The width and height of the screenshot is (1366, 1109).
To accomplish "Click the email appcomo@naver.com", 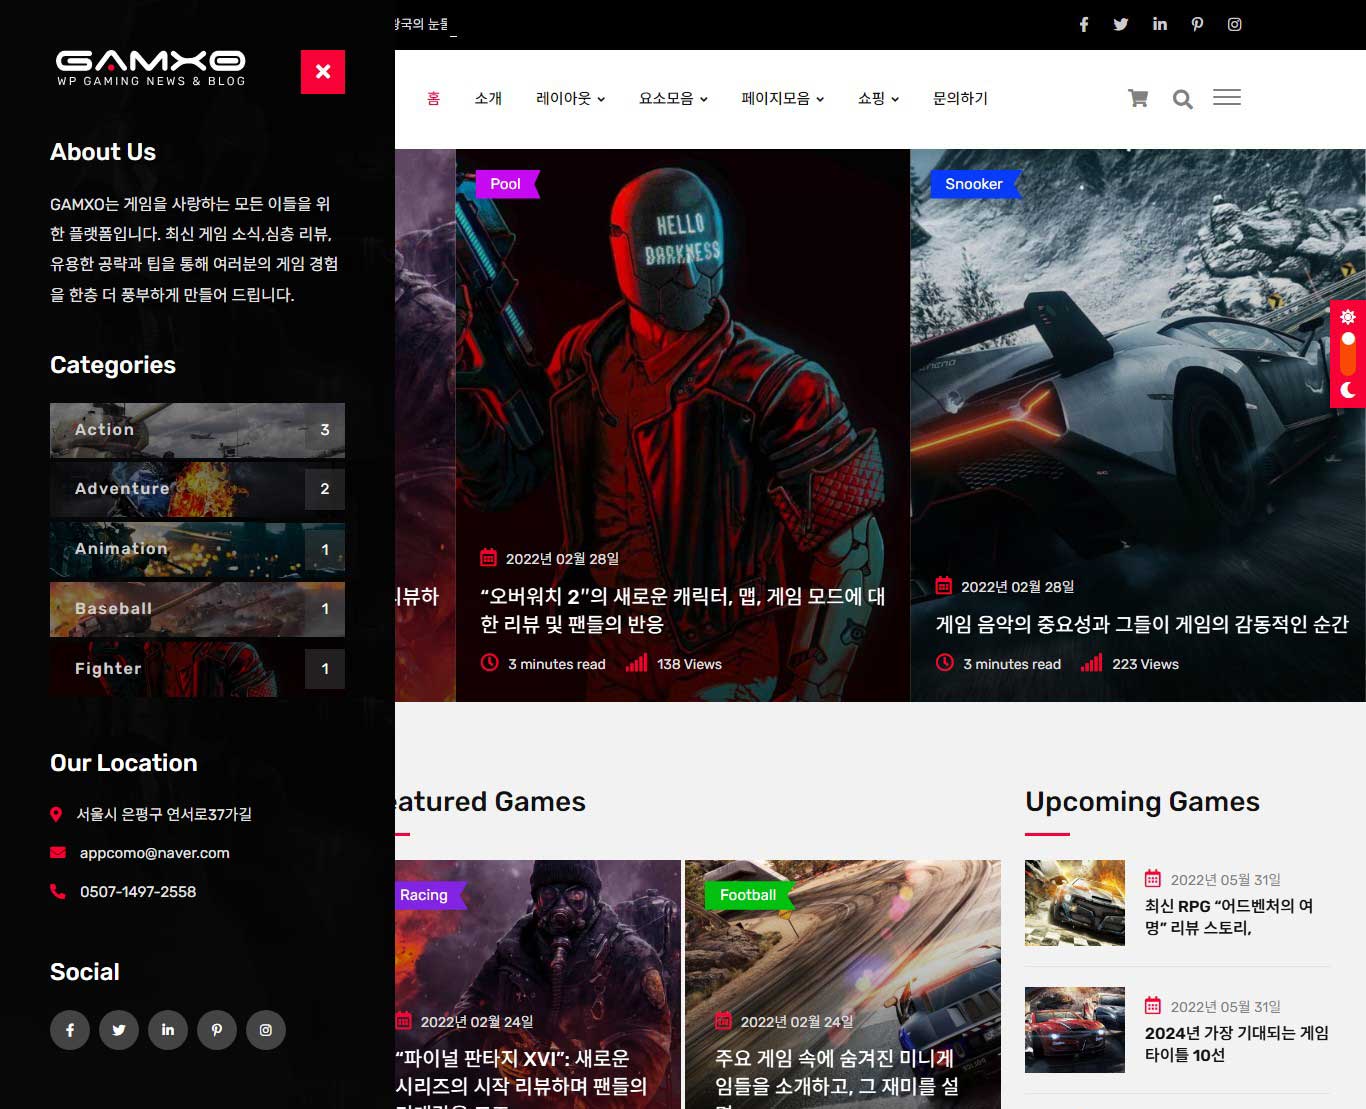I will (x=155, y=853).
